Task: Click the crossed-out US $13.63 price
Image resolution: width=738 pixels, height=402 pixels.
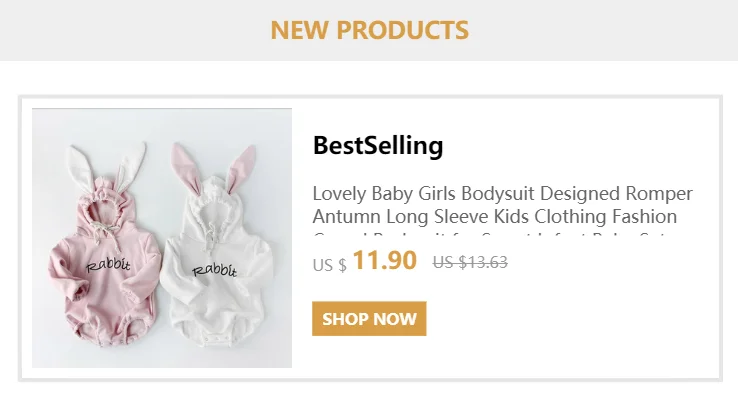Action: point(470,263)
